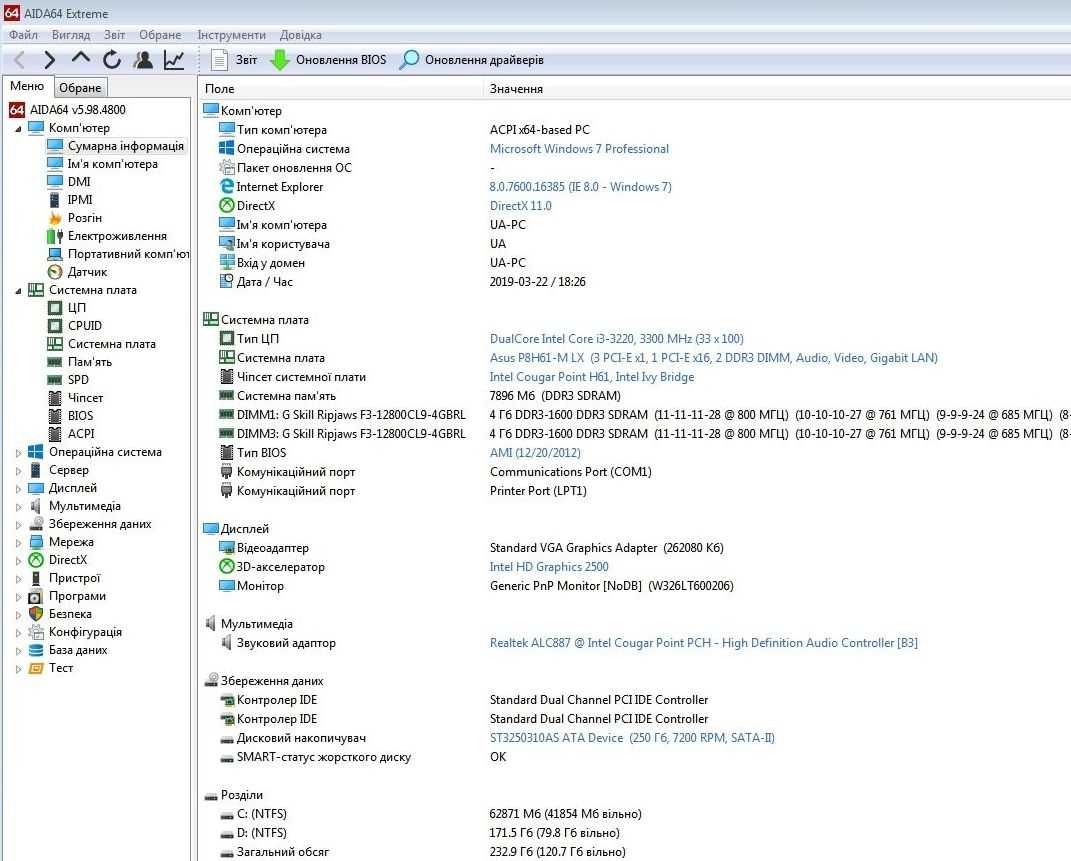Open the Обране menu
Screen dimensions: 1071x861
coord(160,35)
